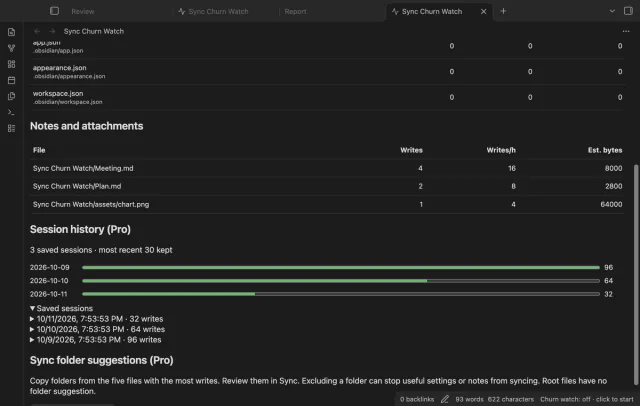
Task: Open the more options ellipsis menu
Action: [626, 31]
